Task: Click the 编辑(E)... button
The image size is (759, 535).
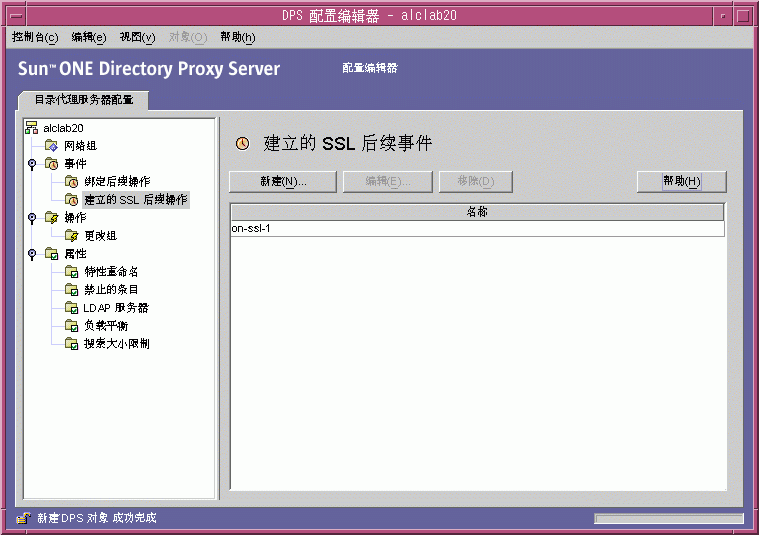Action: pos(388,182)
